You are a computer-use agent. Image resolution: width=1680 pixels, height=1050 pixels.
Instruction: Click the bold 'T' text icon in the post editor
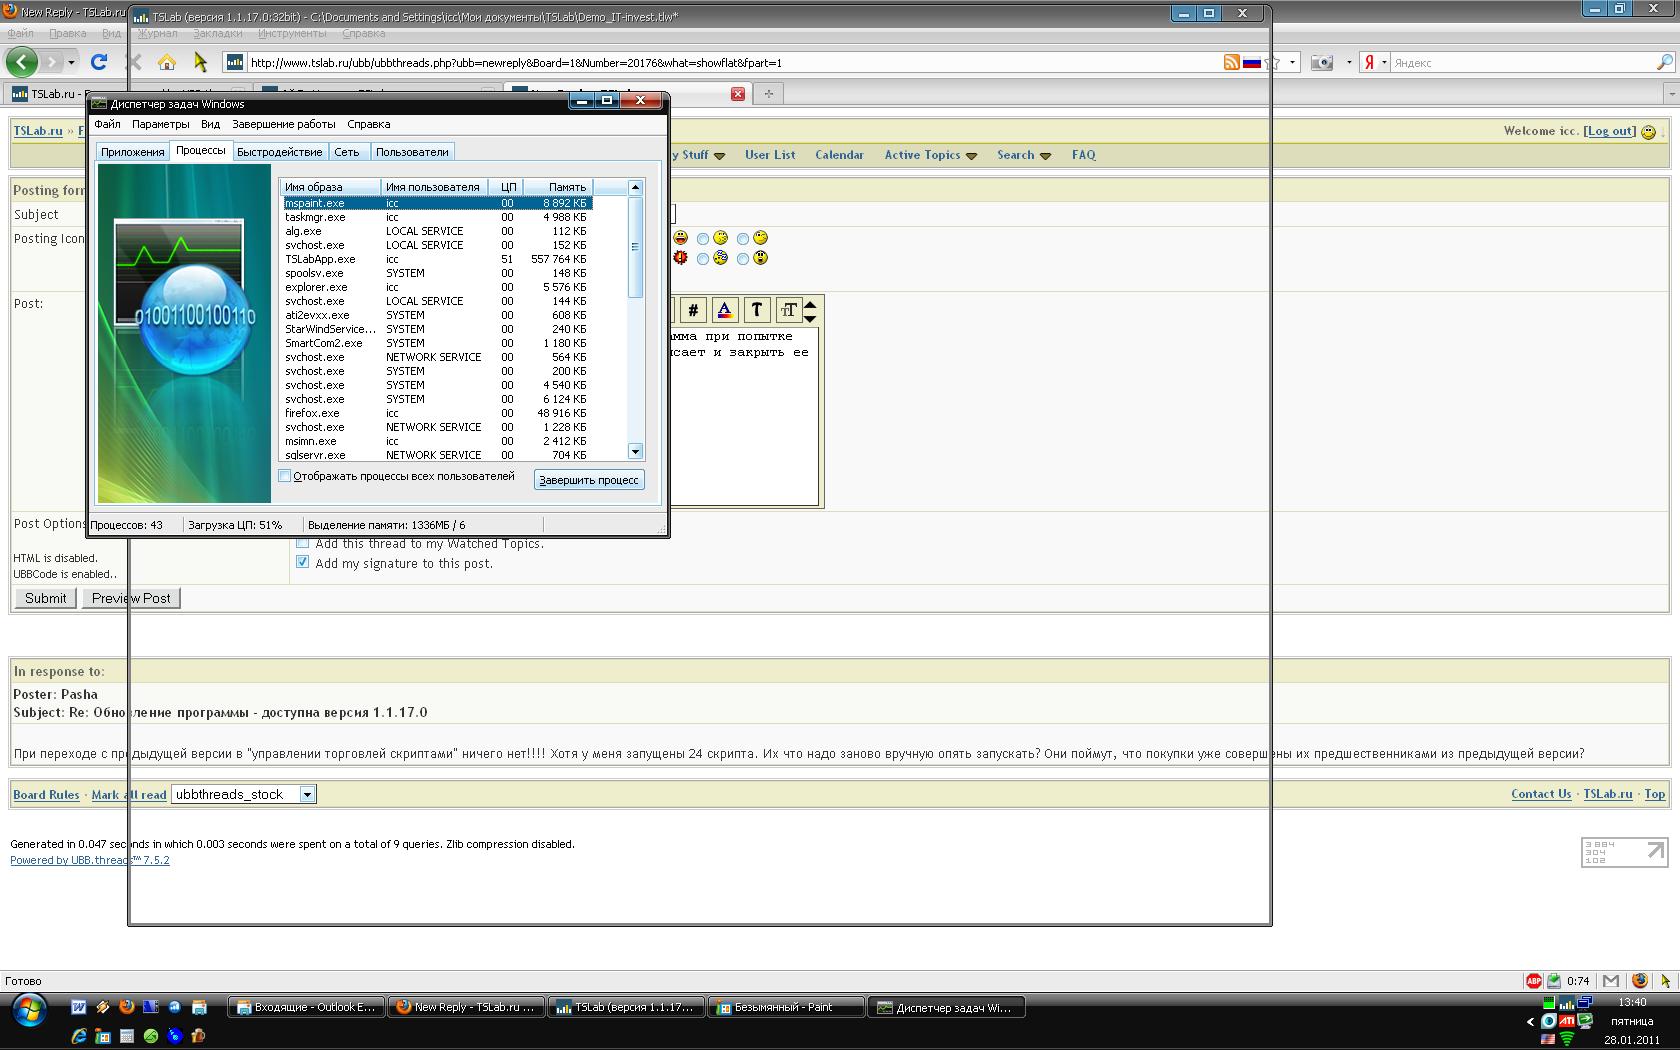tap(757, 310)
